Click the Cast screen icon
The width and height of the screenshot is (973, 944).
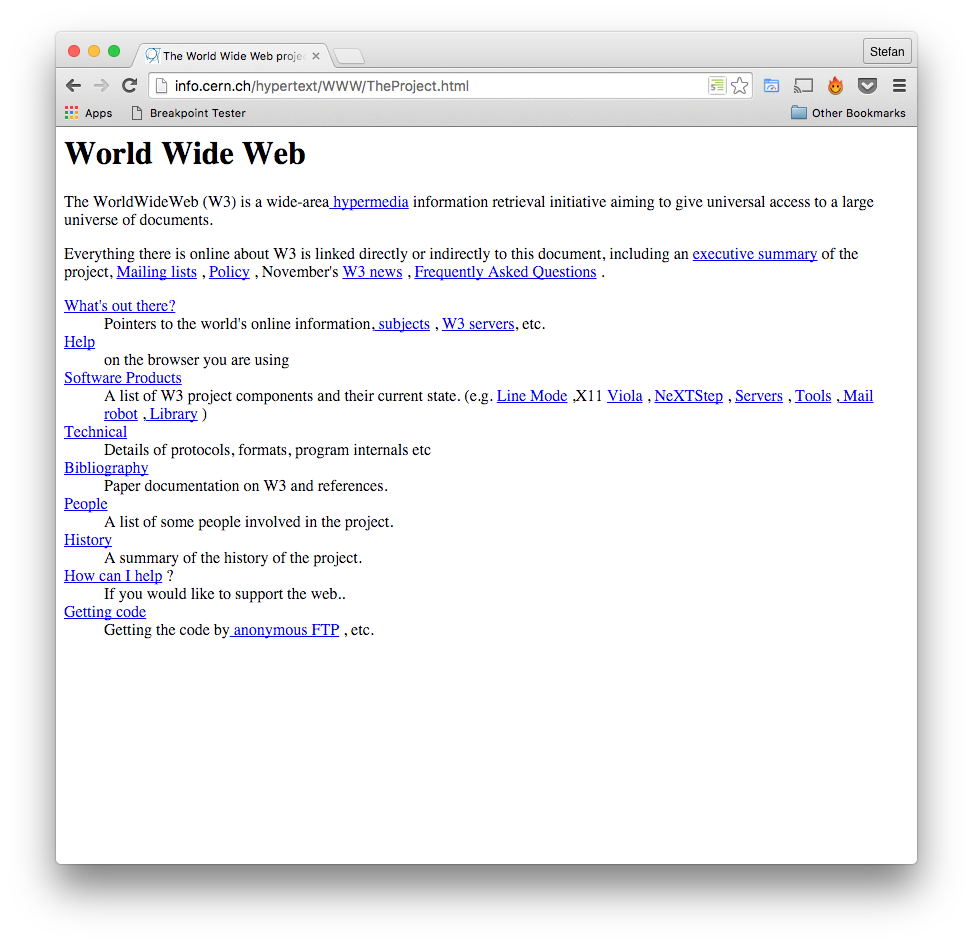(804, 86)
